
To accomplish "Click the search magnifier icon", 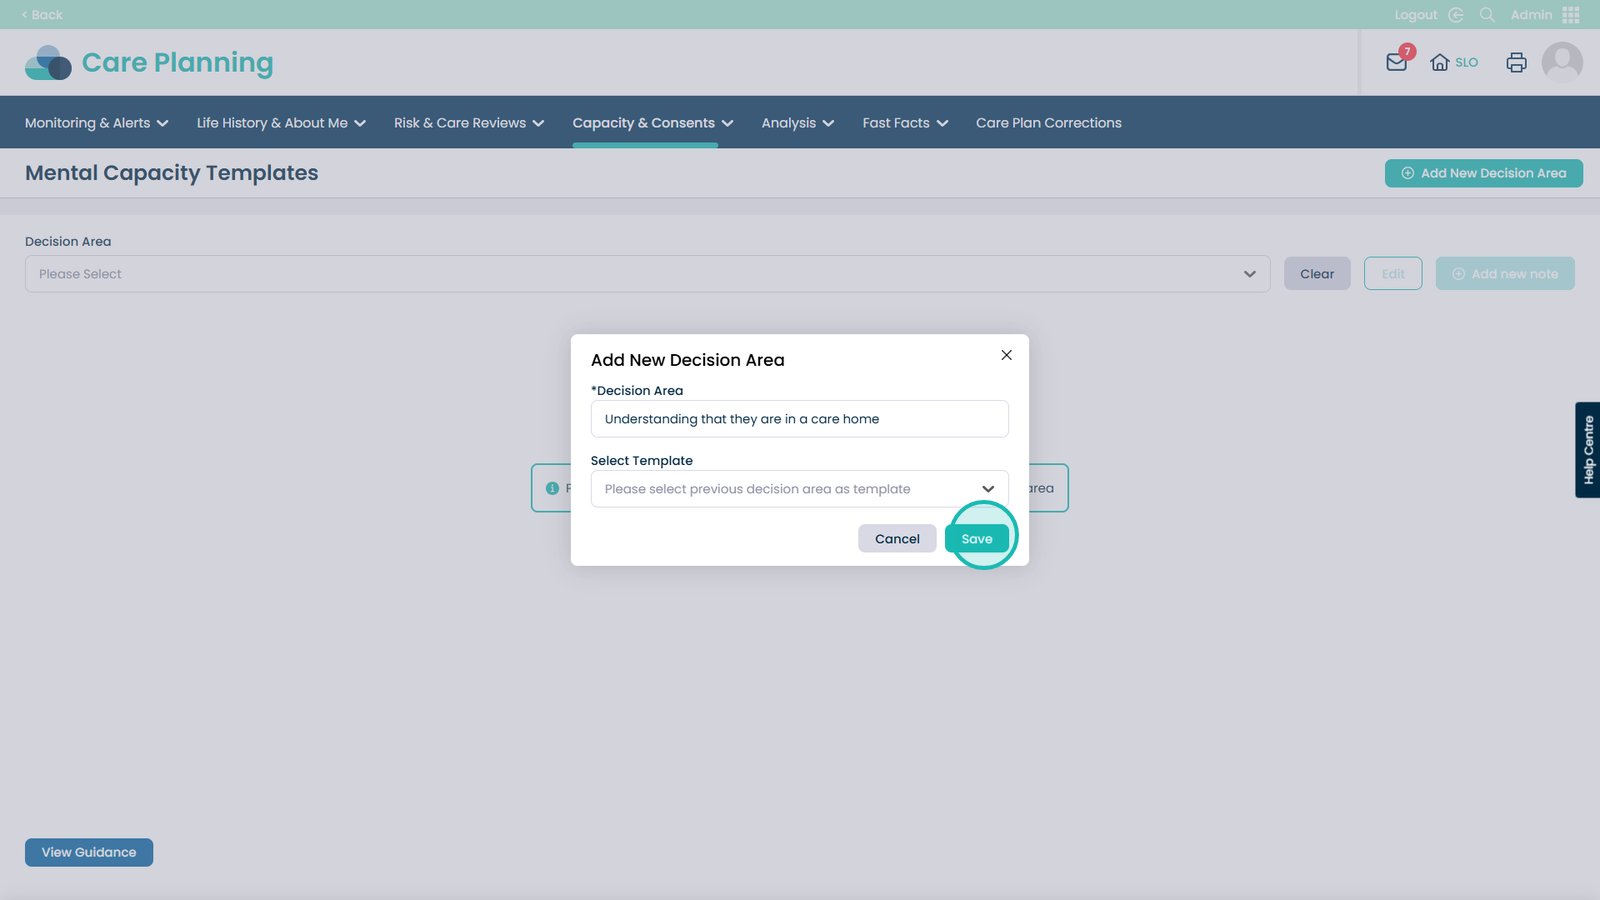I will pos(1487,15).
